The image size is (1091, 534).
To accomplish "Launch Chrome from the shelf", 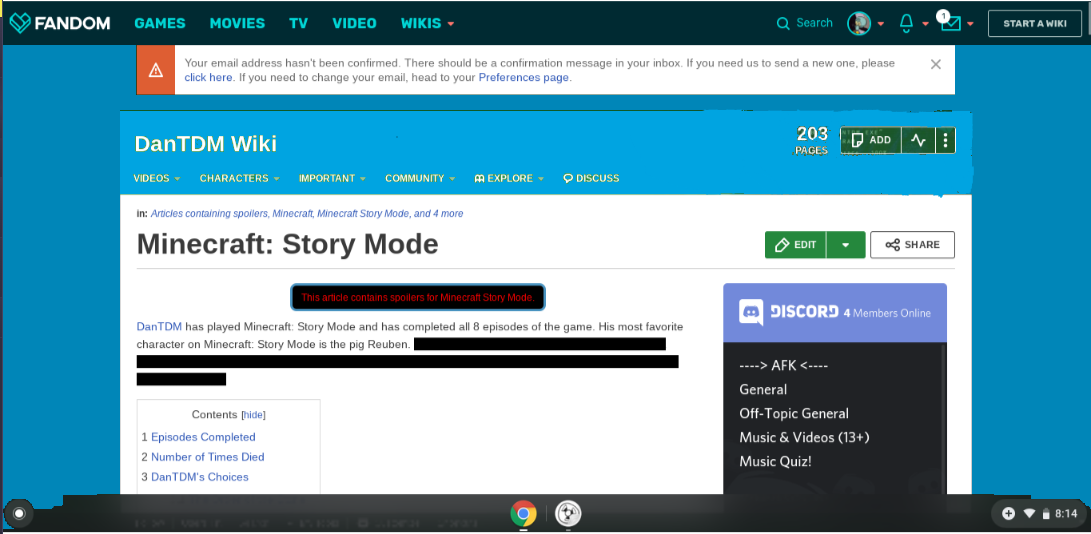I will point(522,514).
